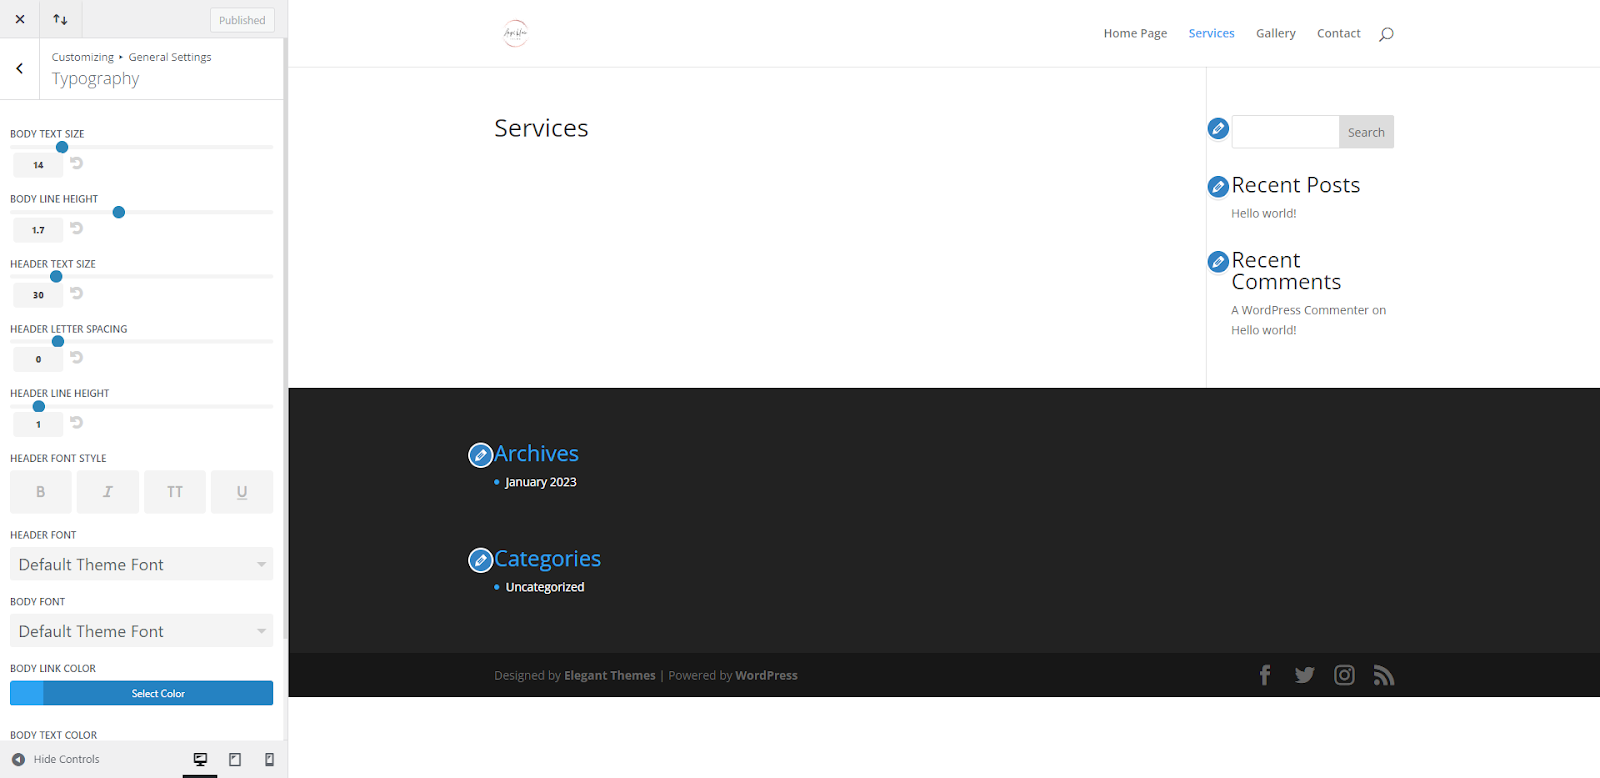Click the sidebar search input field
Screen dimensions: 1600x778
pos(1285,132)
